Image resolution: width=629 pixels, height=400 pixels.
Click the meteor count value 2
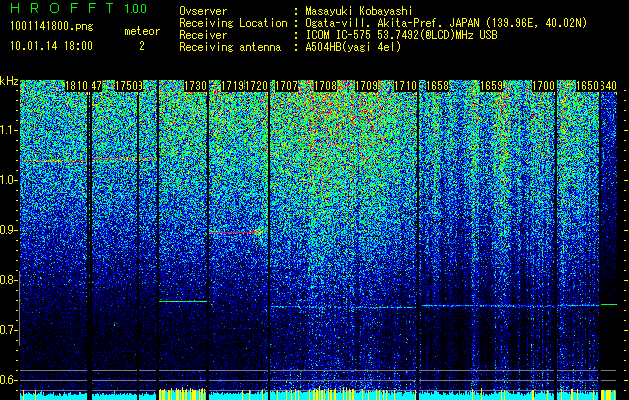[x=142, y=46]
